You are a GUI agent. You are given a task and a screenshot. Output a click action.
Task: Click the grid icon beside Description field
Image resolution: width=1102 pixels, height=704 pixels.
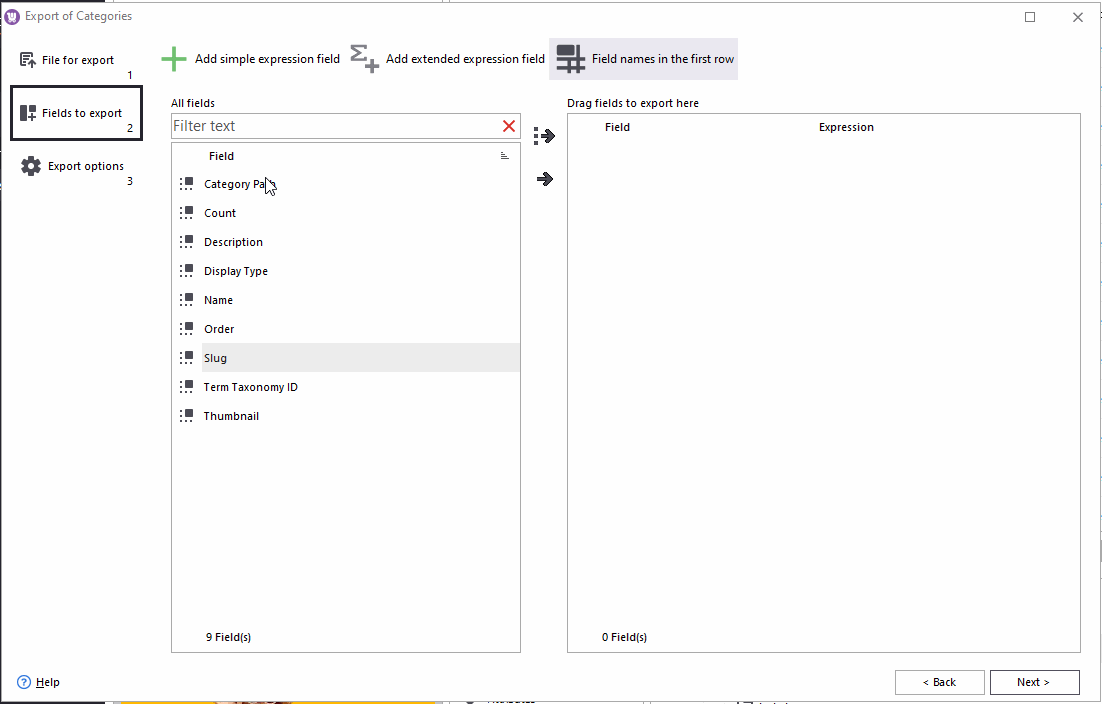(186, 241)
